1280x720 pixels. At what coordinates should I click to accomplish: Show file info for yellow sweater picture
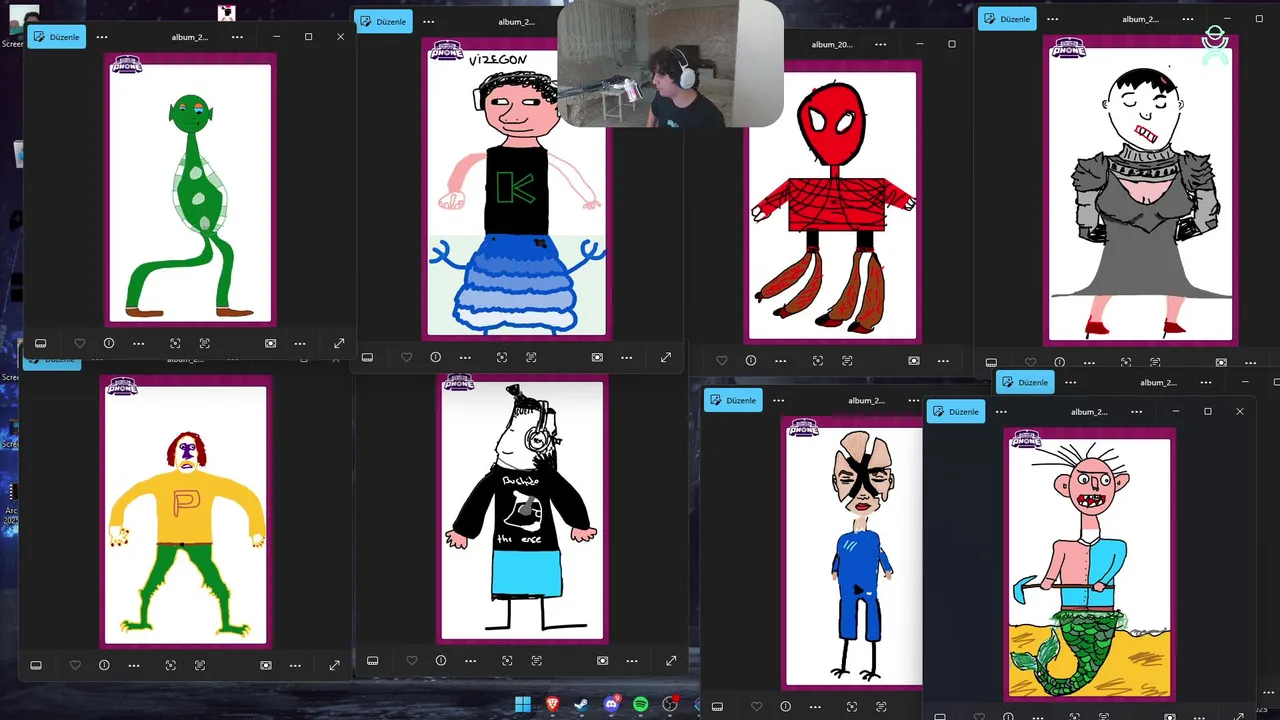[x=104, y=665]
